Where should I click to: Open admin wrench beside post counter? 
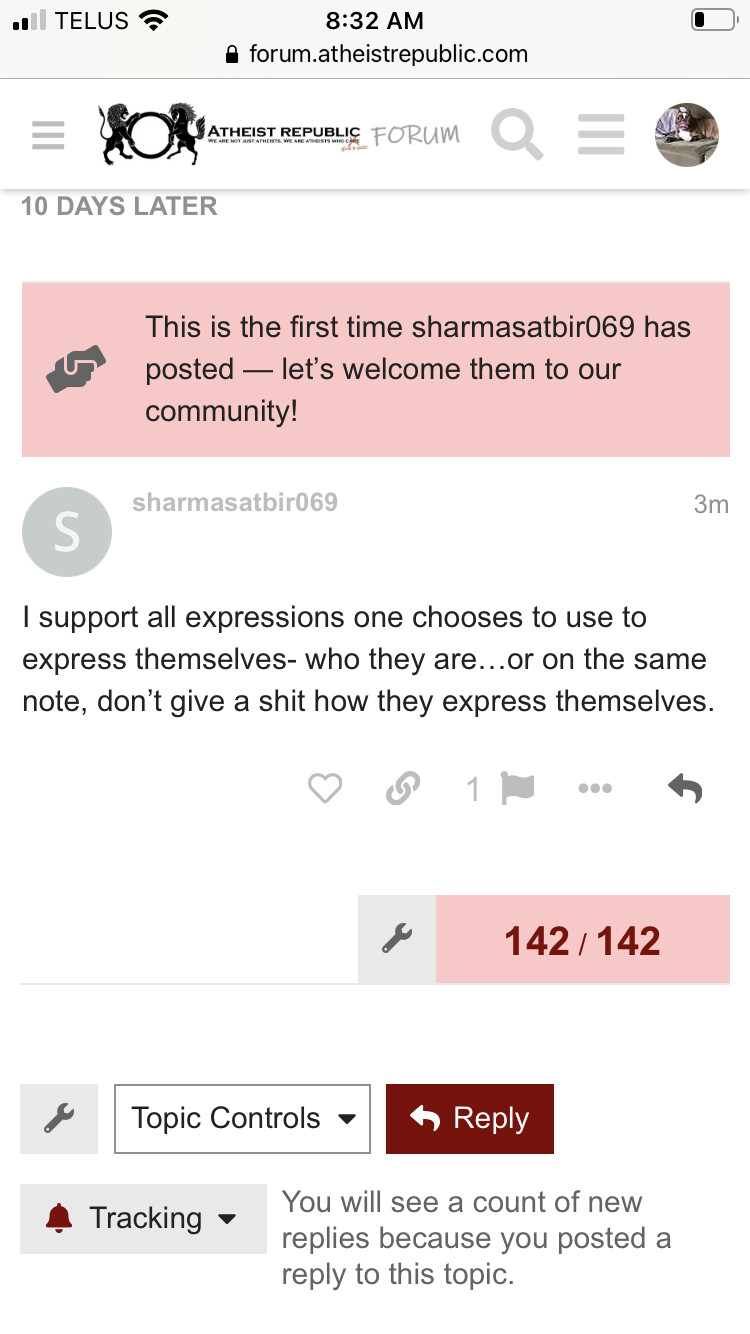(397, 940)
